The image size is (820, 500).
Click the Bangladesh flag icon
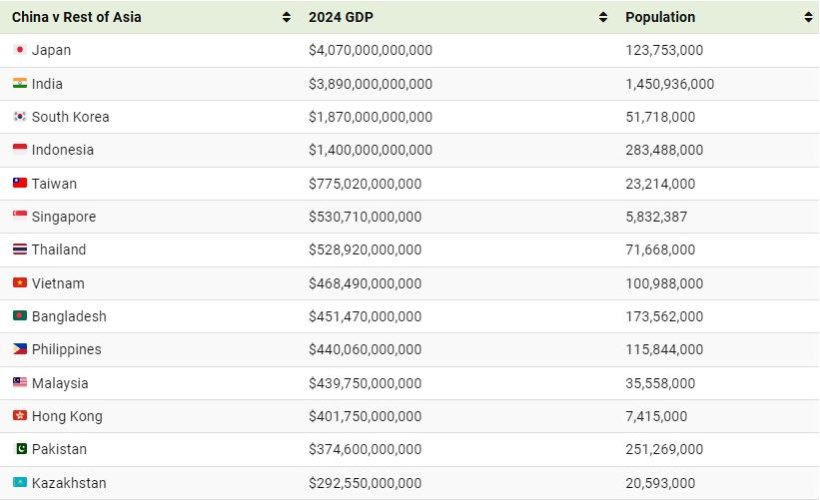19,316
